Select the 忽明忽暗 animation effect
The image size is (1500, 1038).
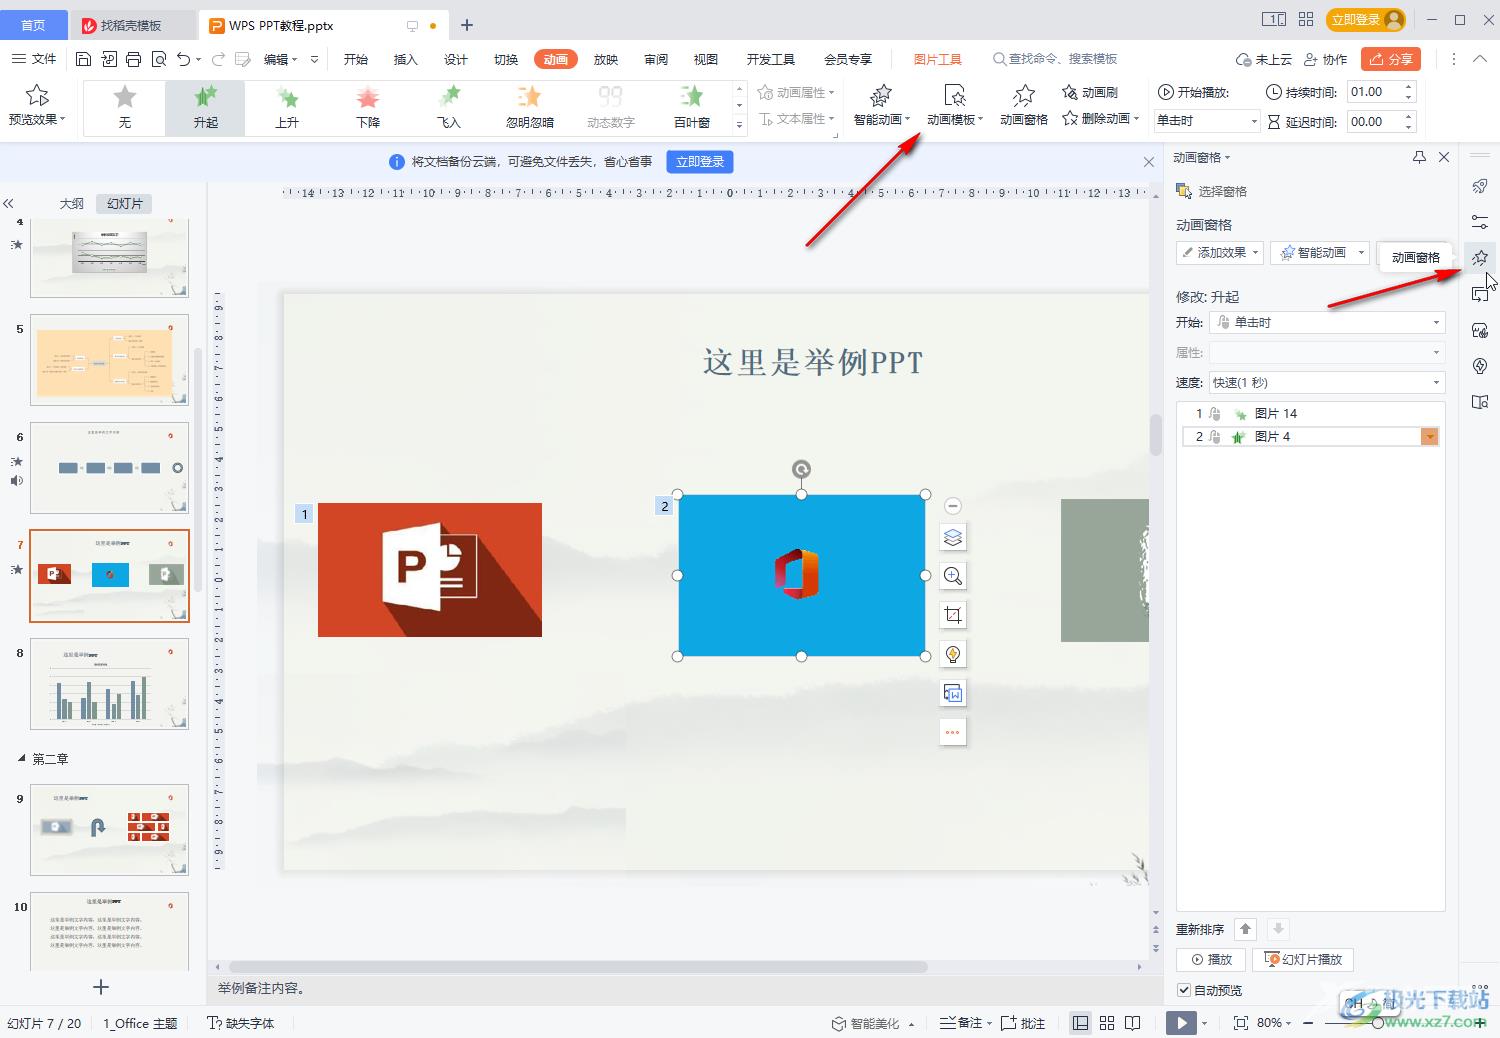[530, 107]
